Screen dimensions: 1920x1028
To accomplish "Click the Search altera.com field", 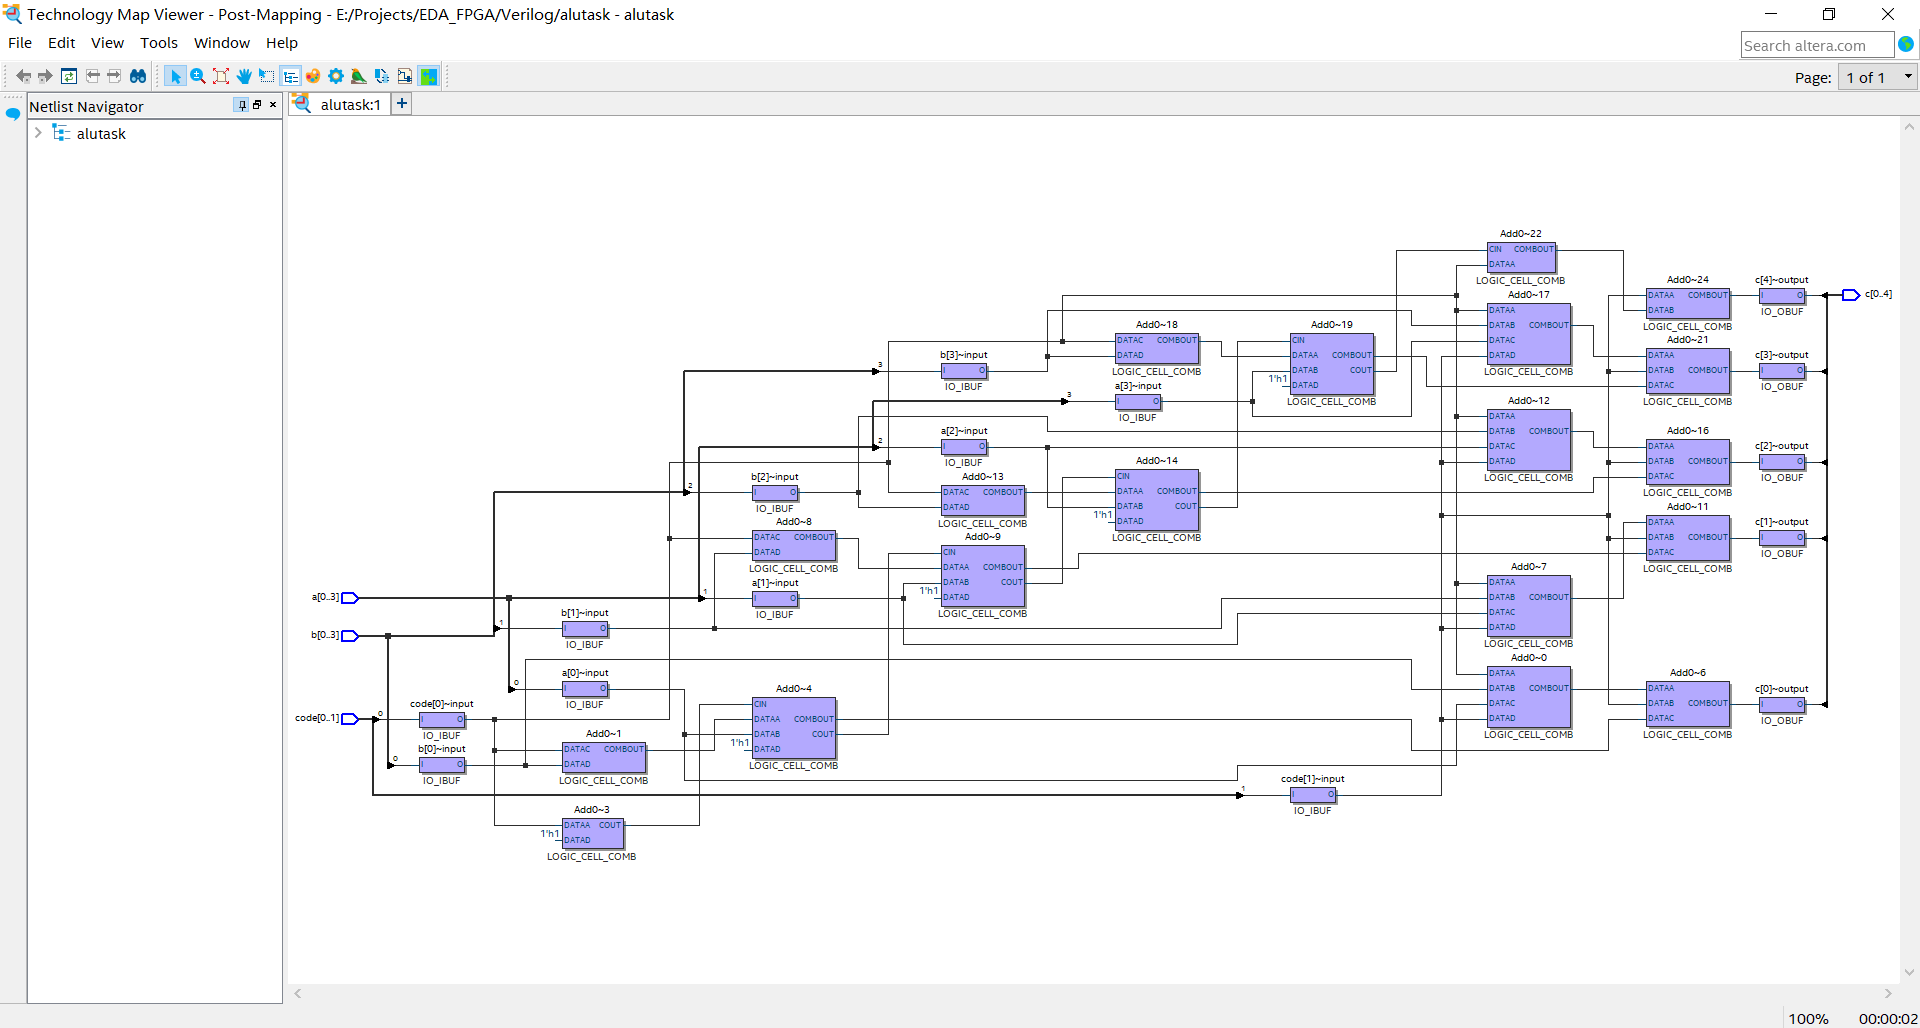I will click(x=1815, y=45).
